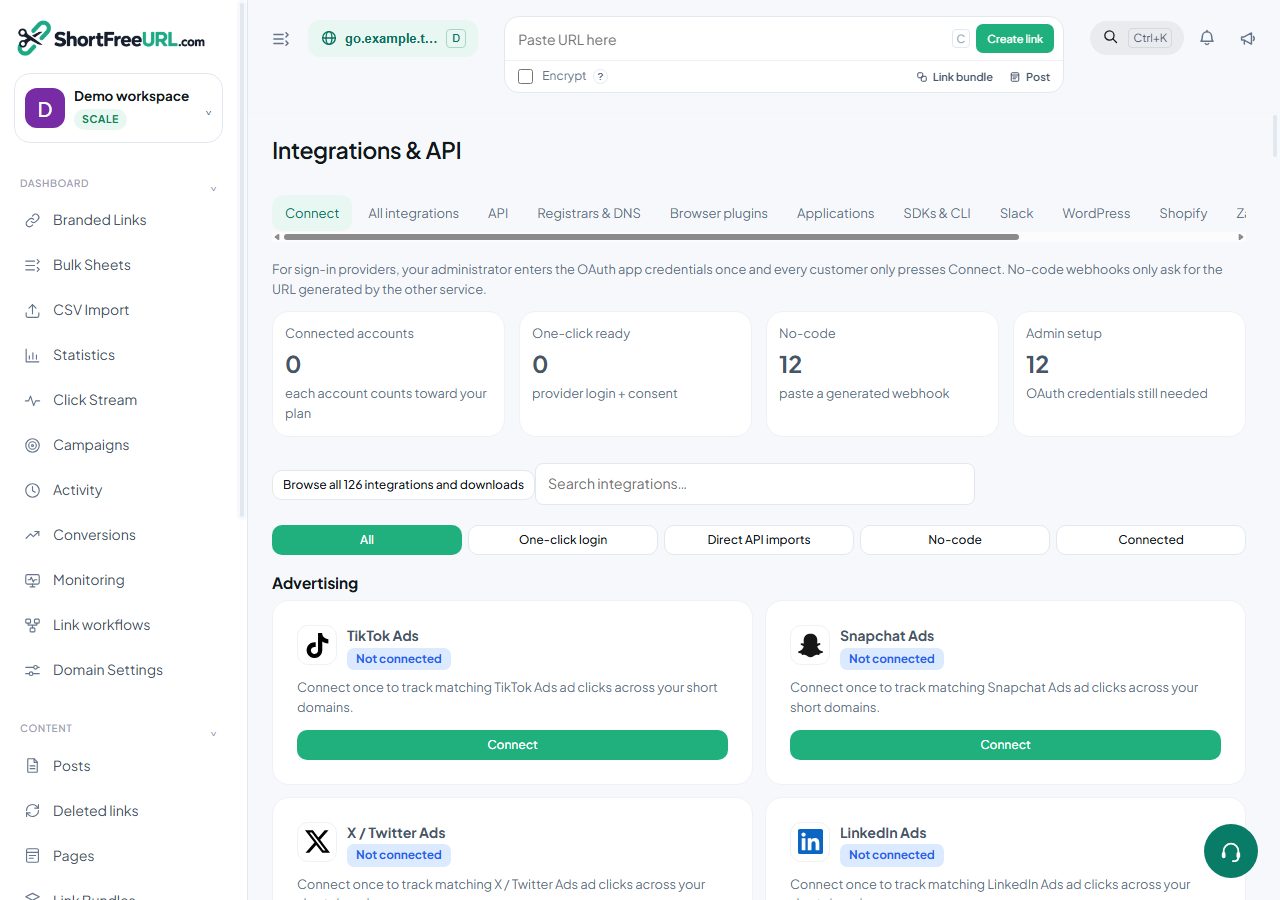Click the Snapchat Ads ghost logo
1280x900 pixels.
coord(810,645)
